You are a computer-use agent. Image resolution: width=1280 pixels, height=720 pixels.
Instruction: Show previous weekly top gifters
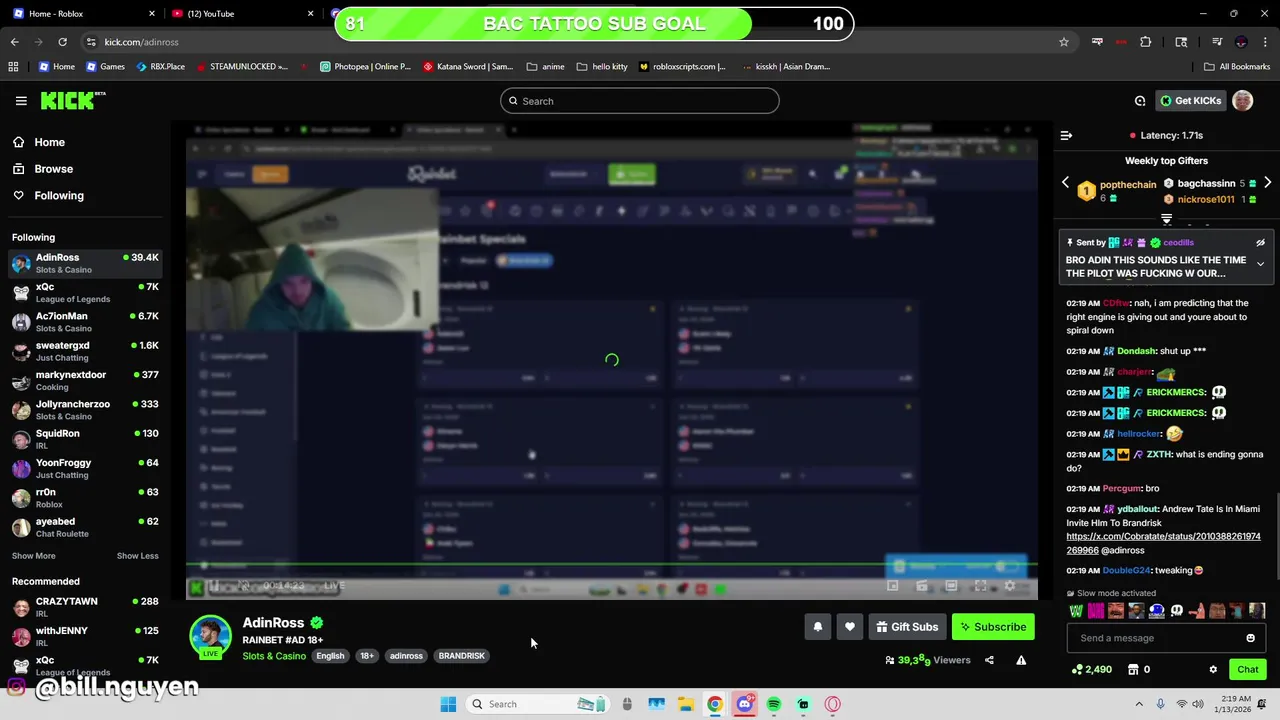pos(1065,183)
